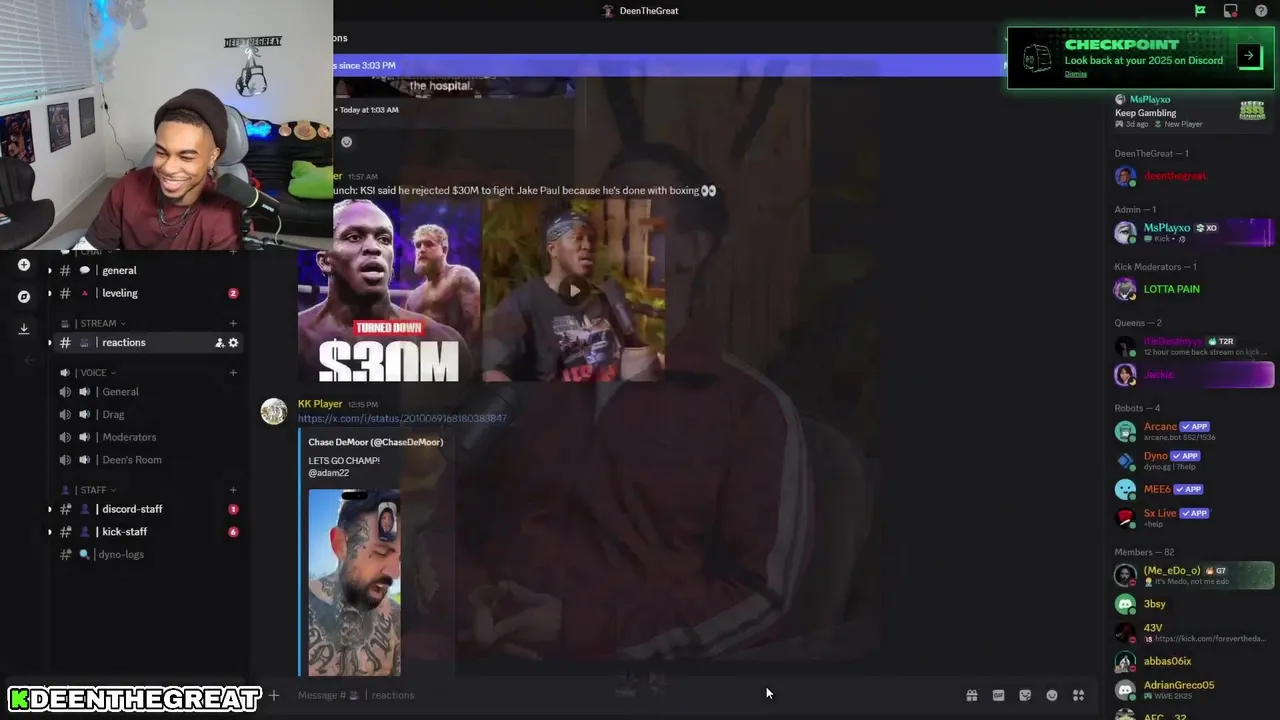This screenshot has width=1280, height=720.
Task: Open MEE6 bot member entry
Action: point(1193,490)
